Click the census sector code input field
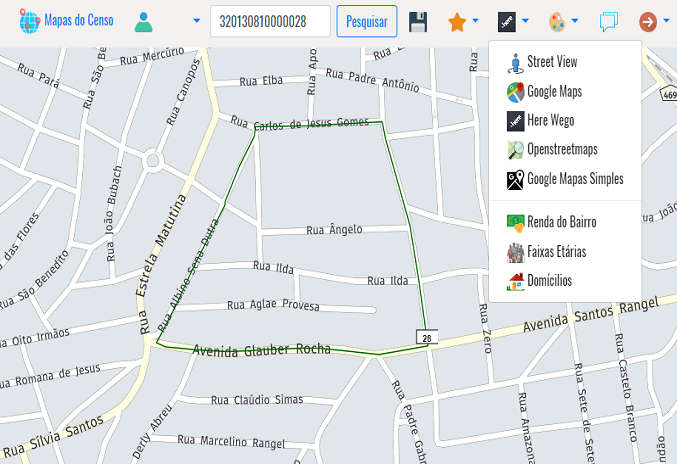The width and height of the screenshot is (677, 464). tap(270, 21)
